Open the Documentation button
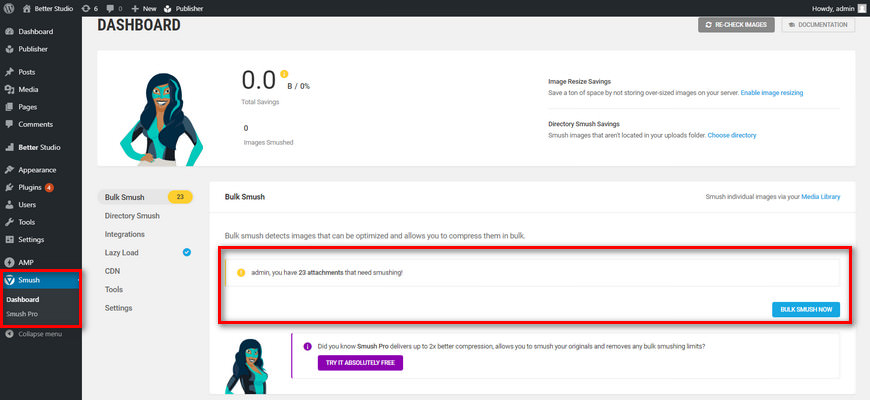Screen dimensions: 870x400 click(818, 25)
